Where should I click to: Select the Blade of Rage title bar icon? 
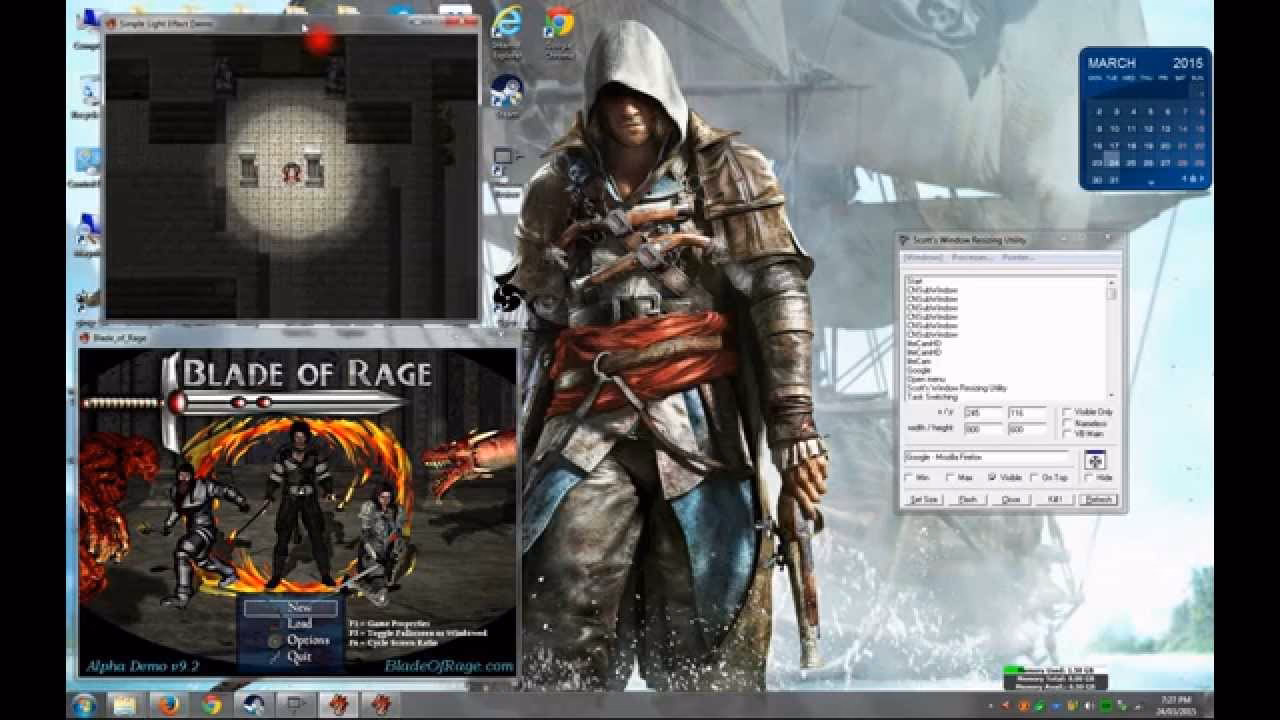click(x=85, y=338)
